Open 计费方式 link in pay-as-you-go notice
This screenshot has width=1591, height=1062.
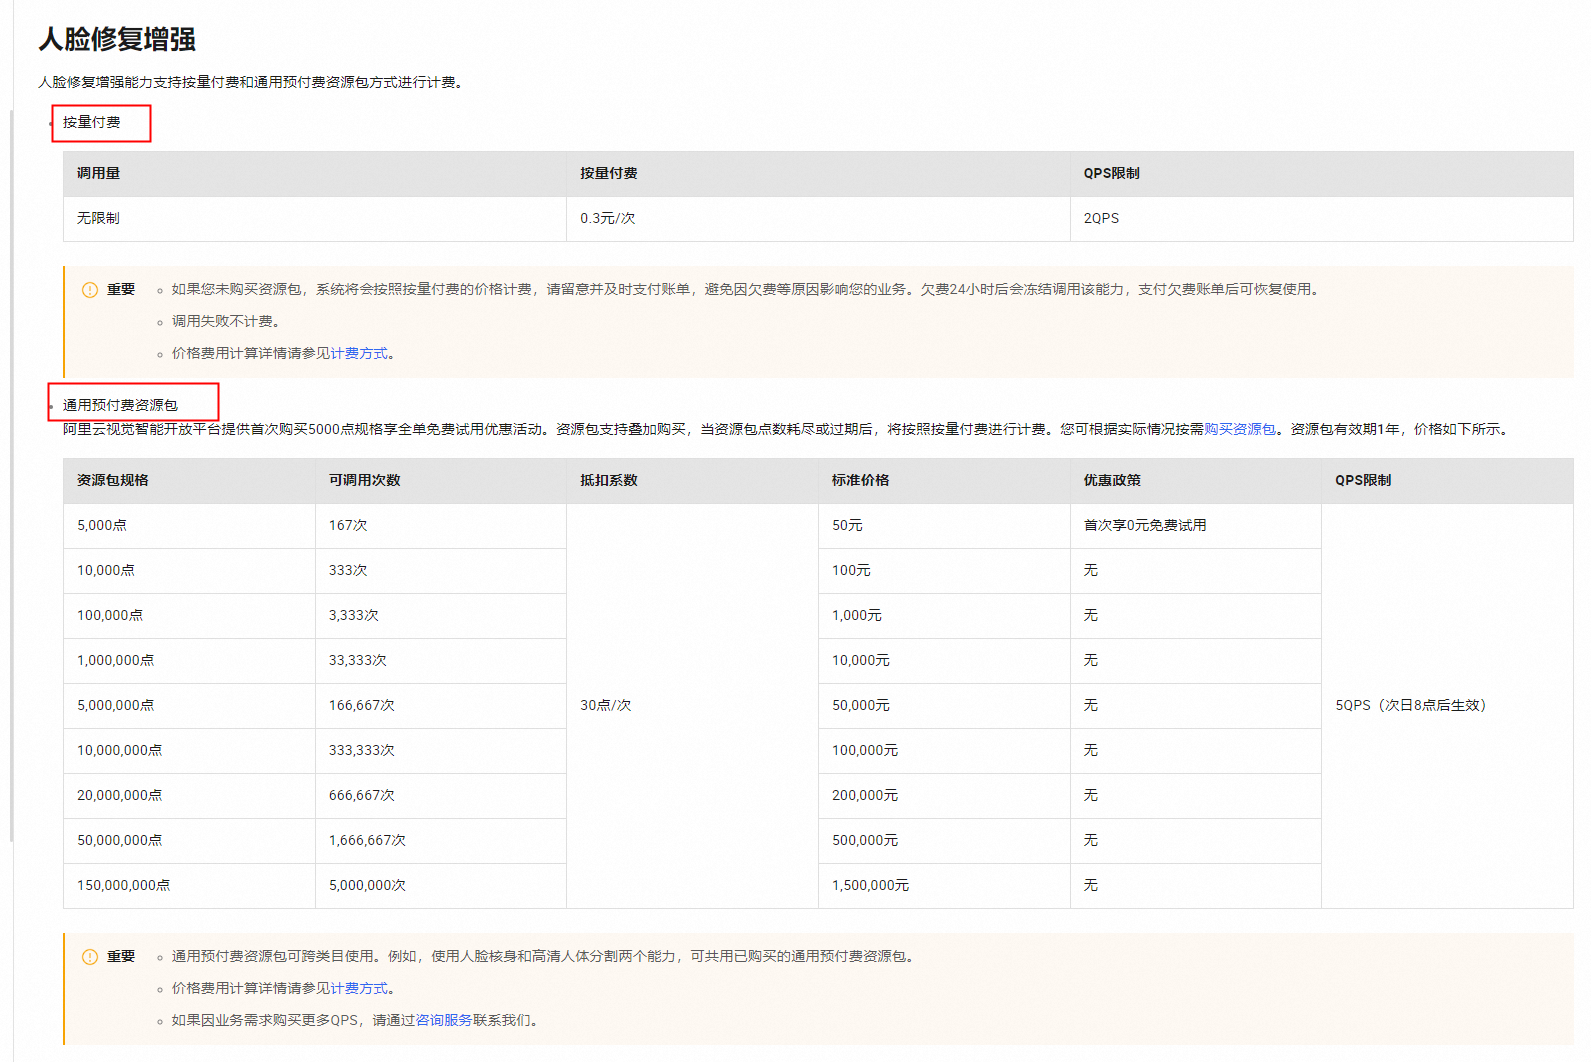click(359, 354)
